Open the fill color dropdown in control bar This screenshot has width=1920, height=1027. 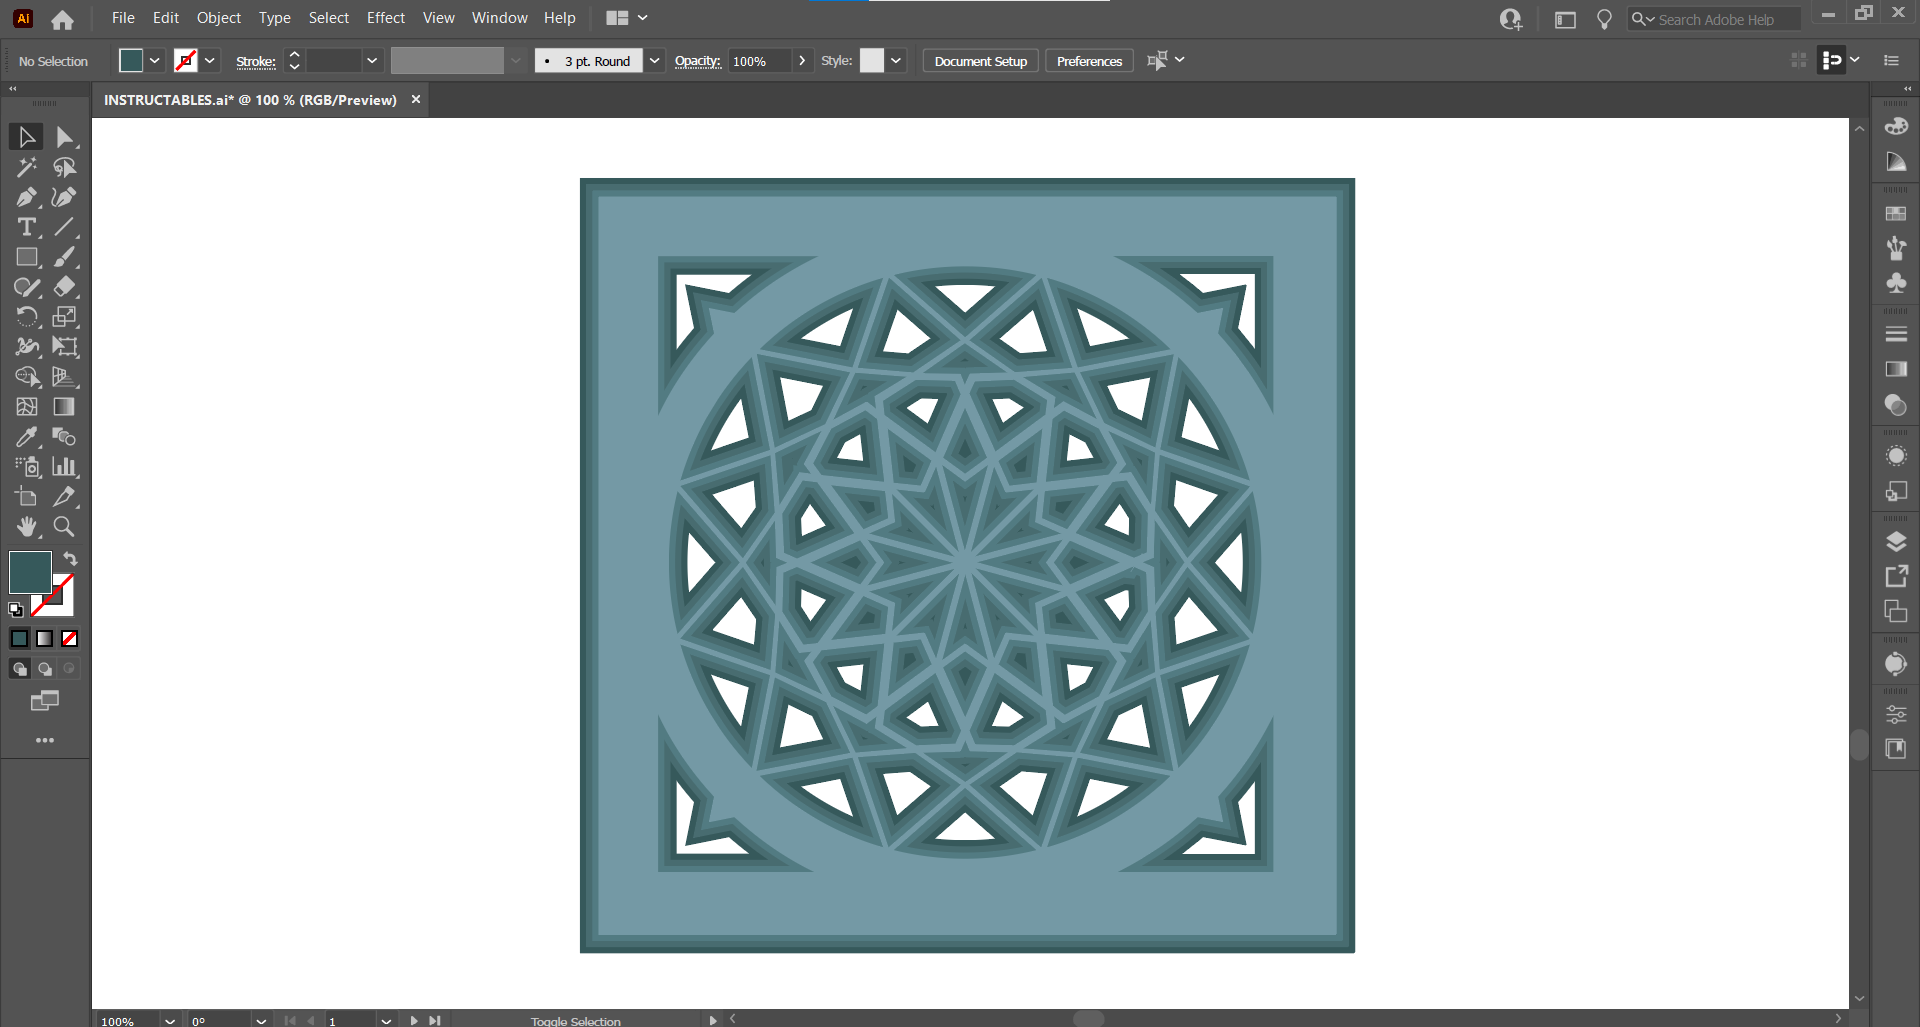[155, 61]
